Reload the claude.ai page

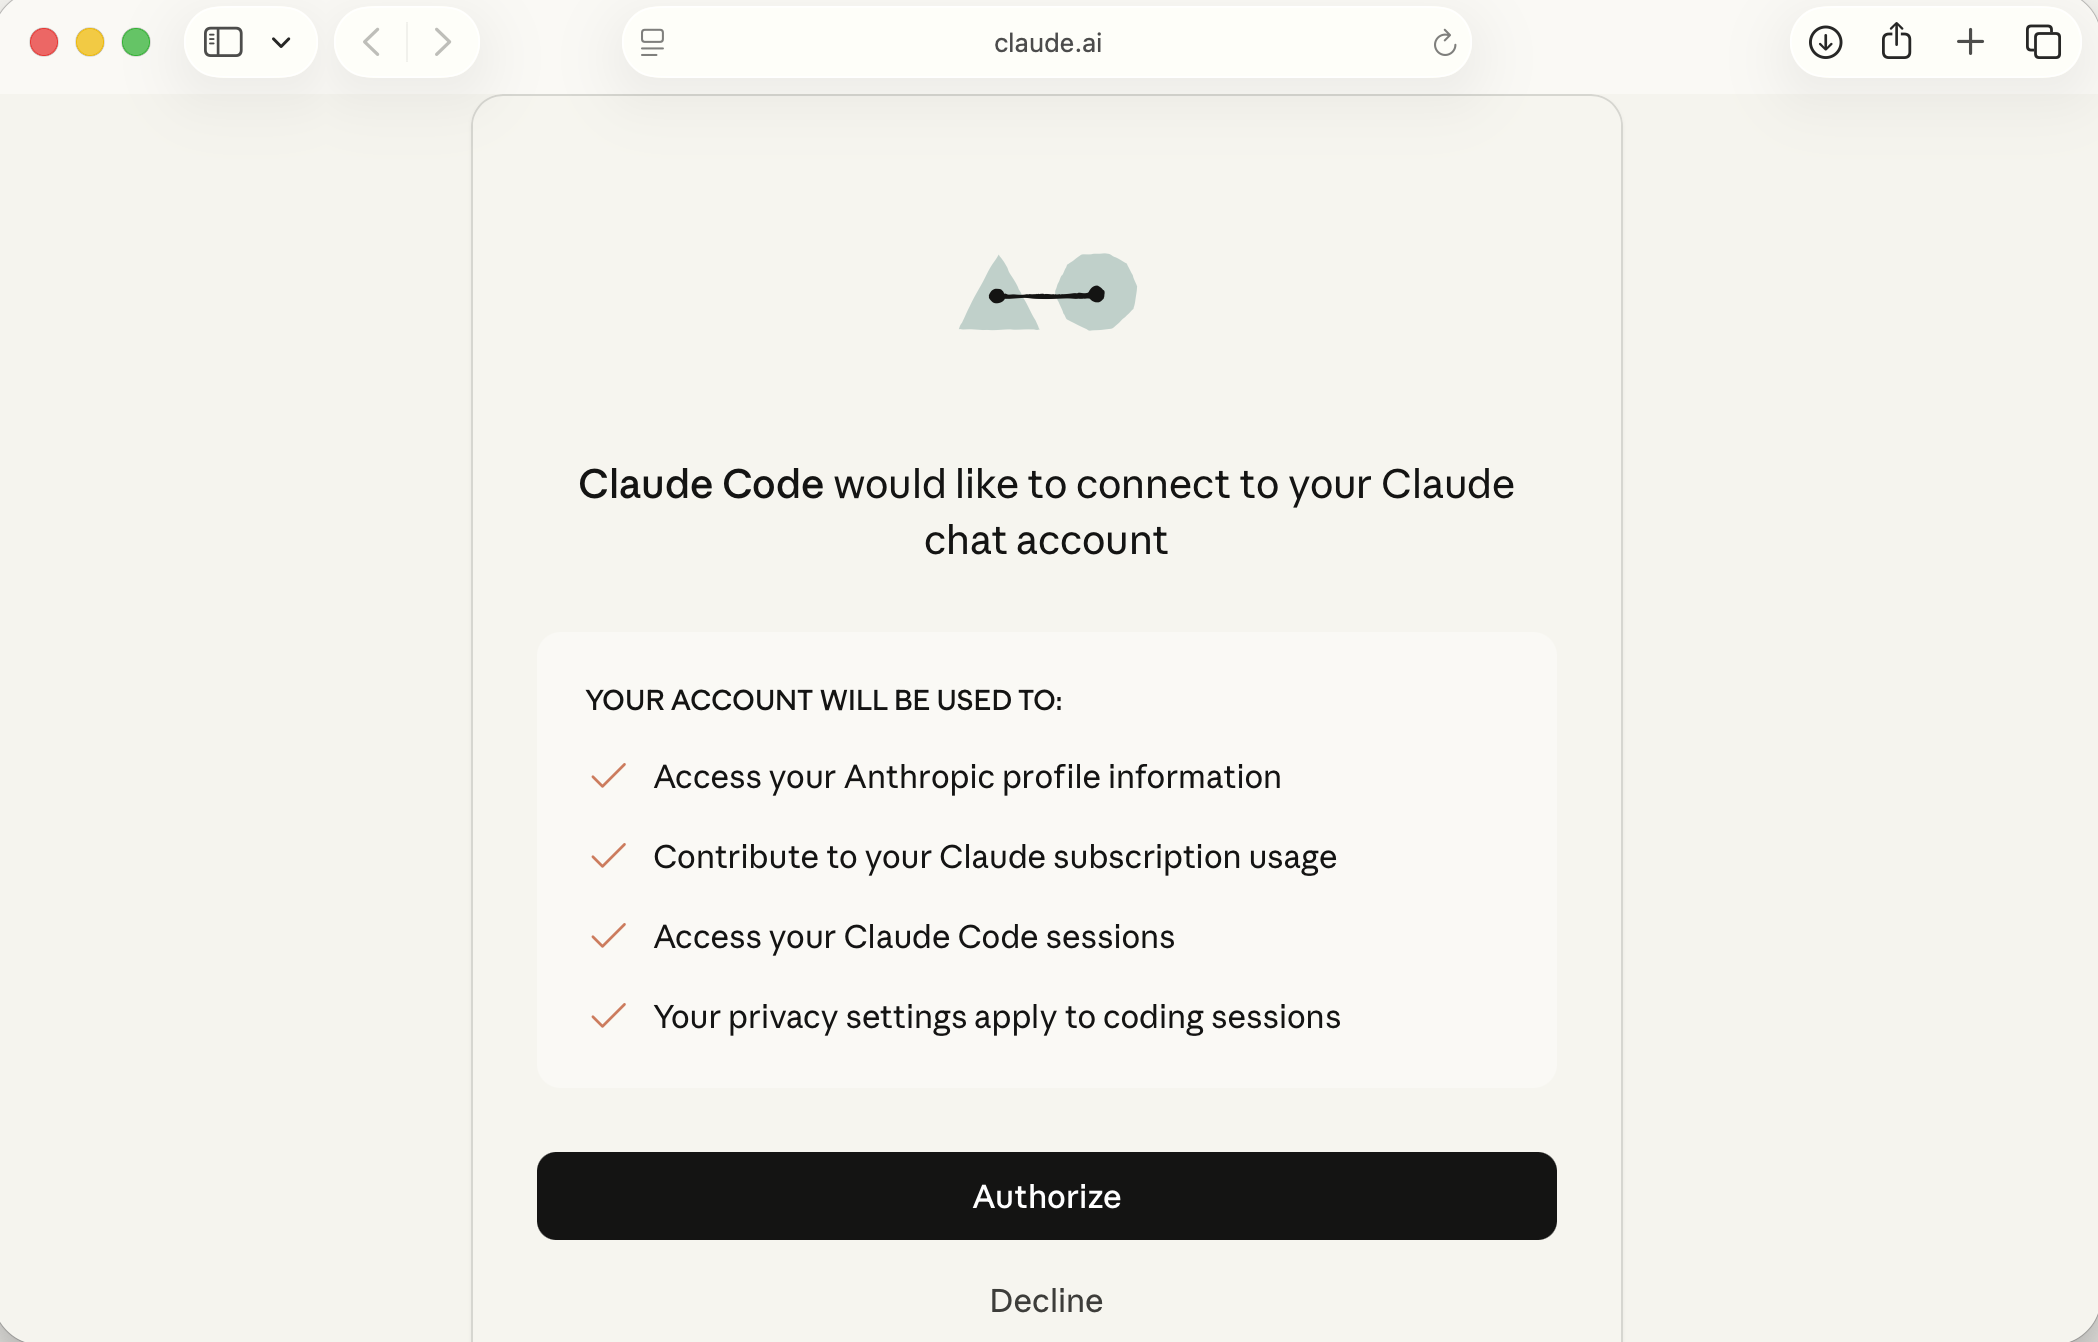(x=1443, y=42)
